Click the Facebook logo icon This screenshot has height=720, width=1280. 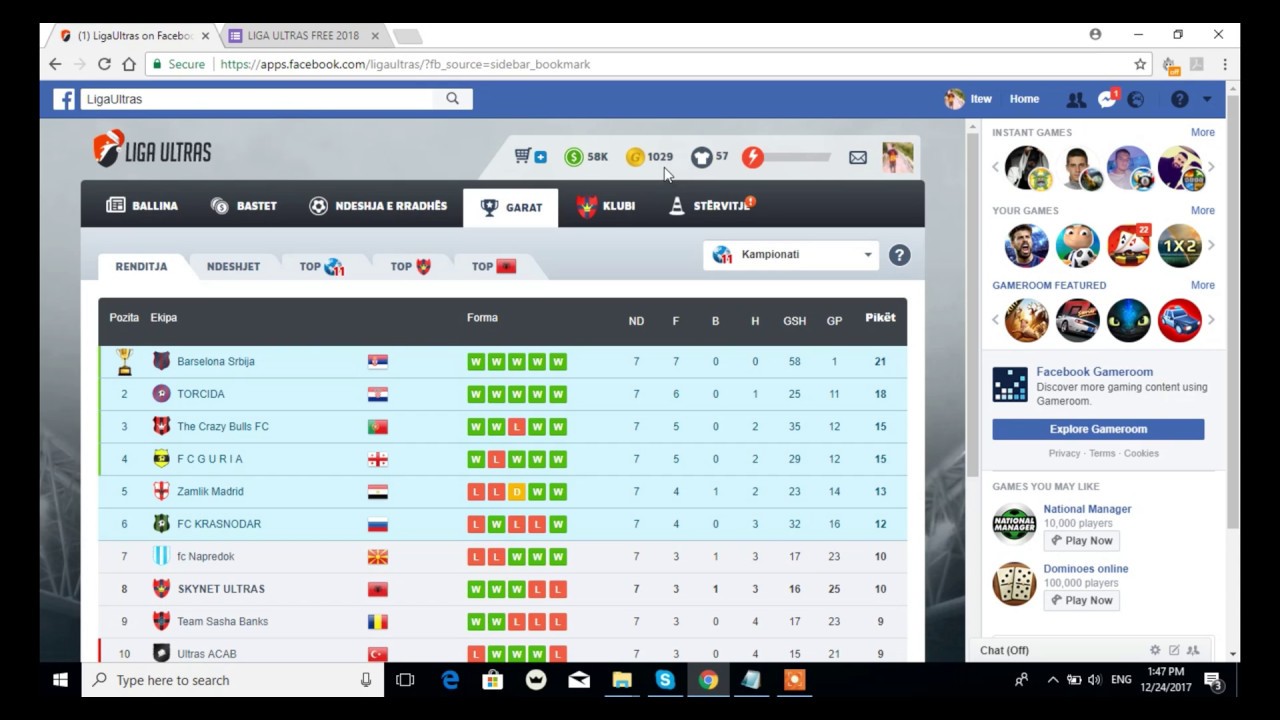64,99
